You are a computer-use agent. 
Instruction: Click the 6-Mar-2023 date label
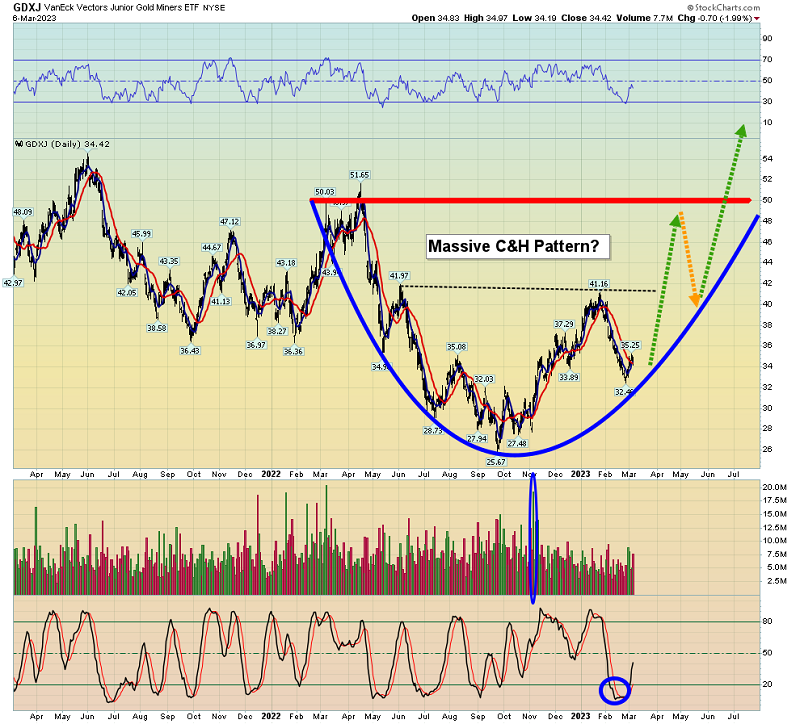click(x=35, y=18)
